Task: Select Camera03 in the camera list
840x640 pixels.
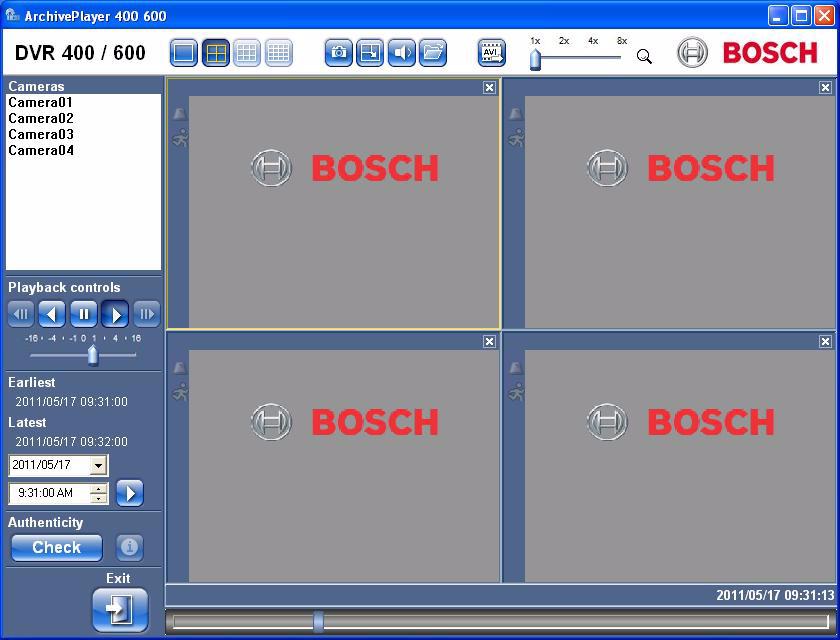Action: (x=41, y=134)
